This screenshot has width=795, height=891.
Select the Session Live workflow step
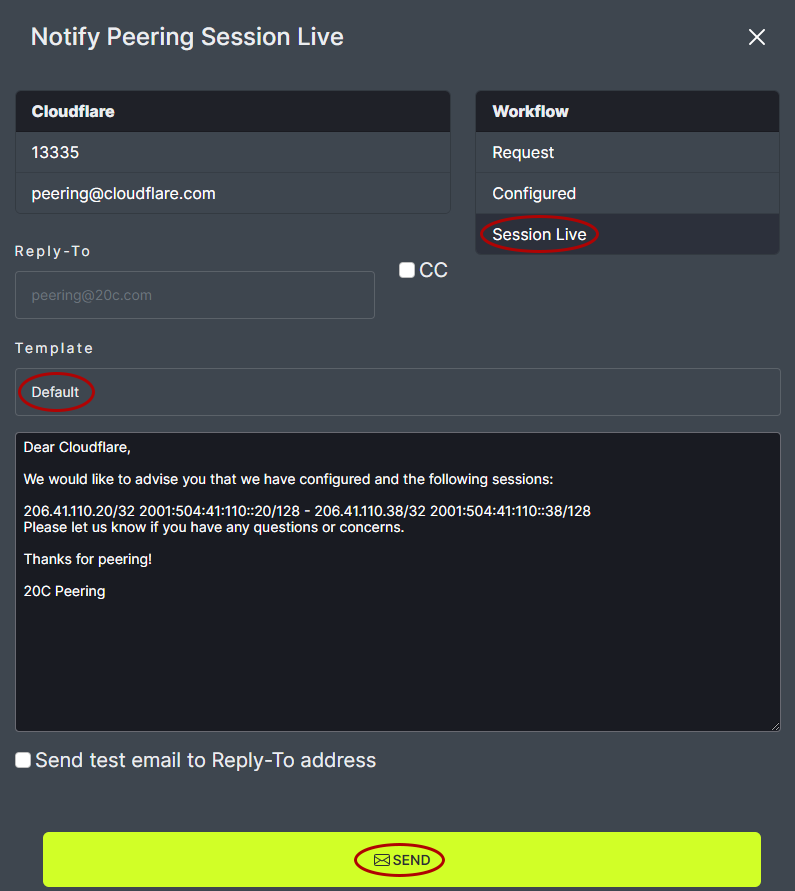click(x=627, y=235)
